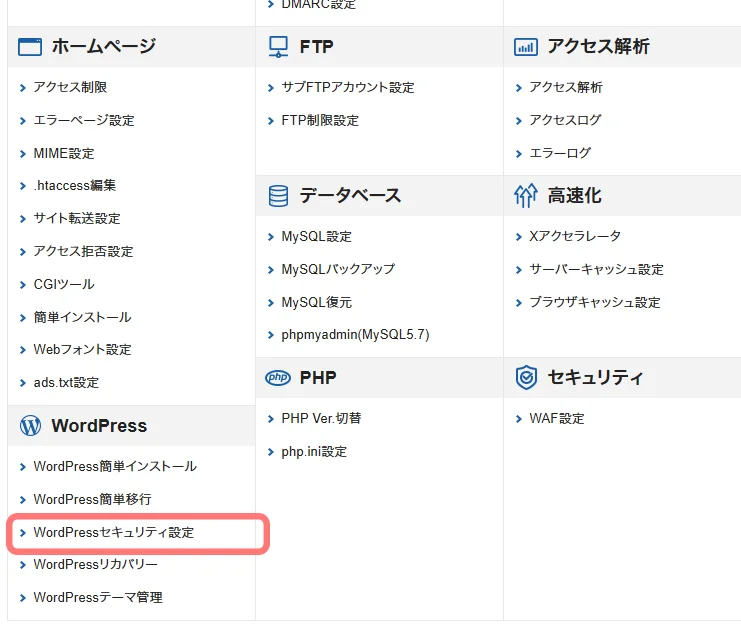
Task: Open サブFTPアカウント設定
Action: tap(348, 87)
